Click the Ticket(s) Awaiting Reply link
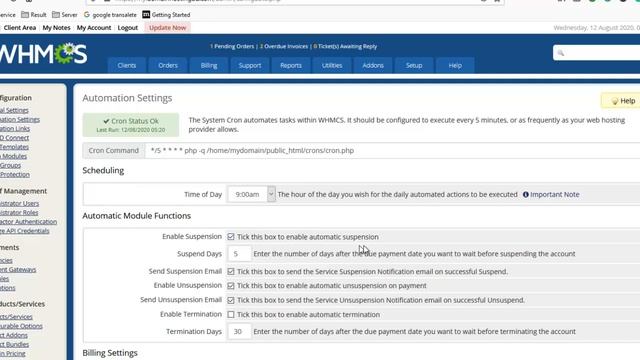The image size is (640, 360). click(345, 47)
